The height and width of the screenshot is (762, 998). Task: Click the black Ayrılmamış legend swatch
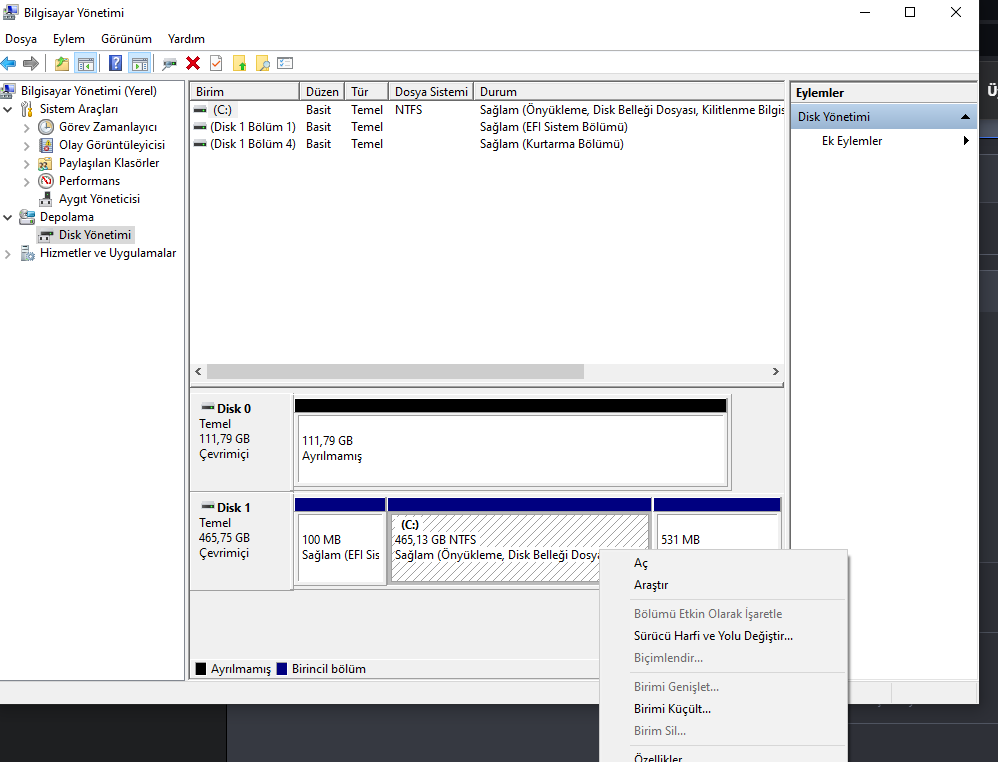[201, 669]
